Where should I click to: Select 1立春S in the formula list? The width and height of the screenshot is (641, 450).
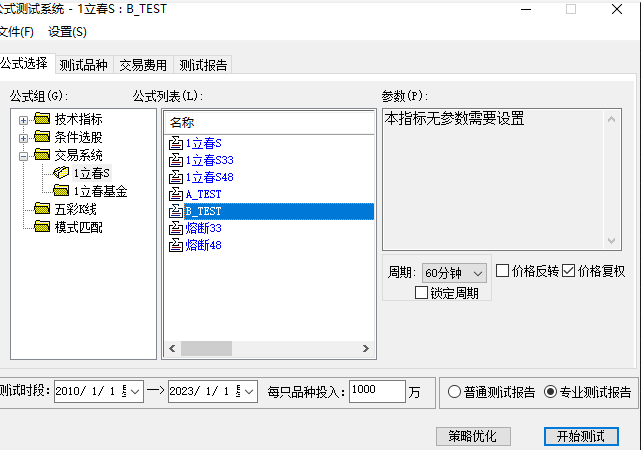point(203,143)
